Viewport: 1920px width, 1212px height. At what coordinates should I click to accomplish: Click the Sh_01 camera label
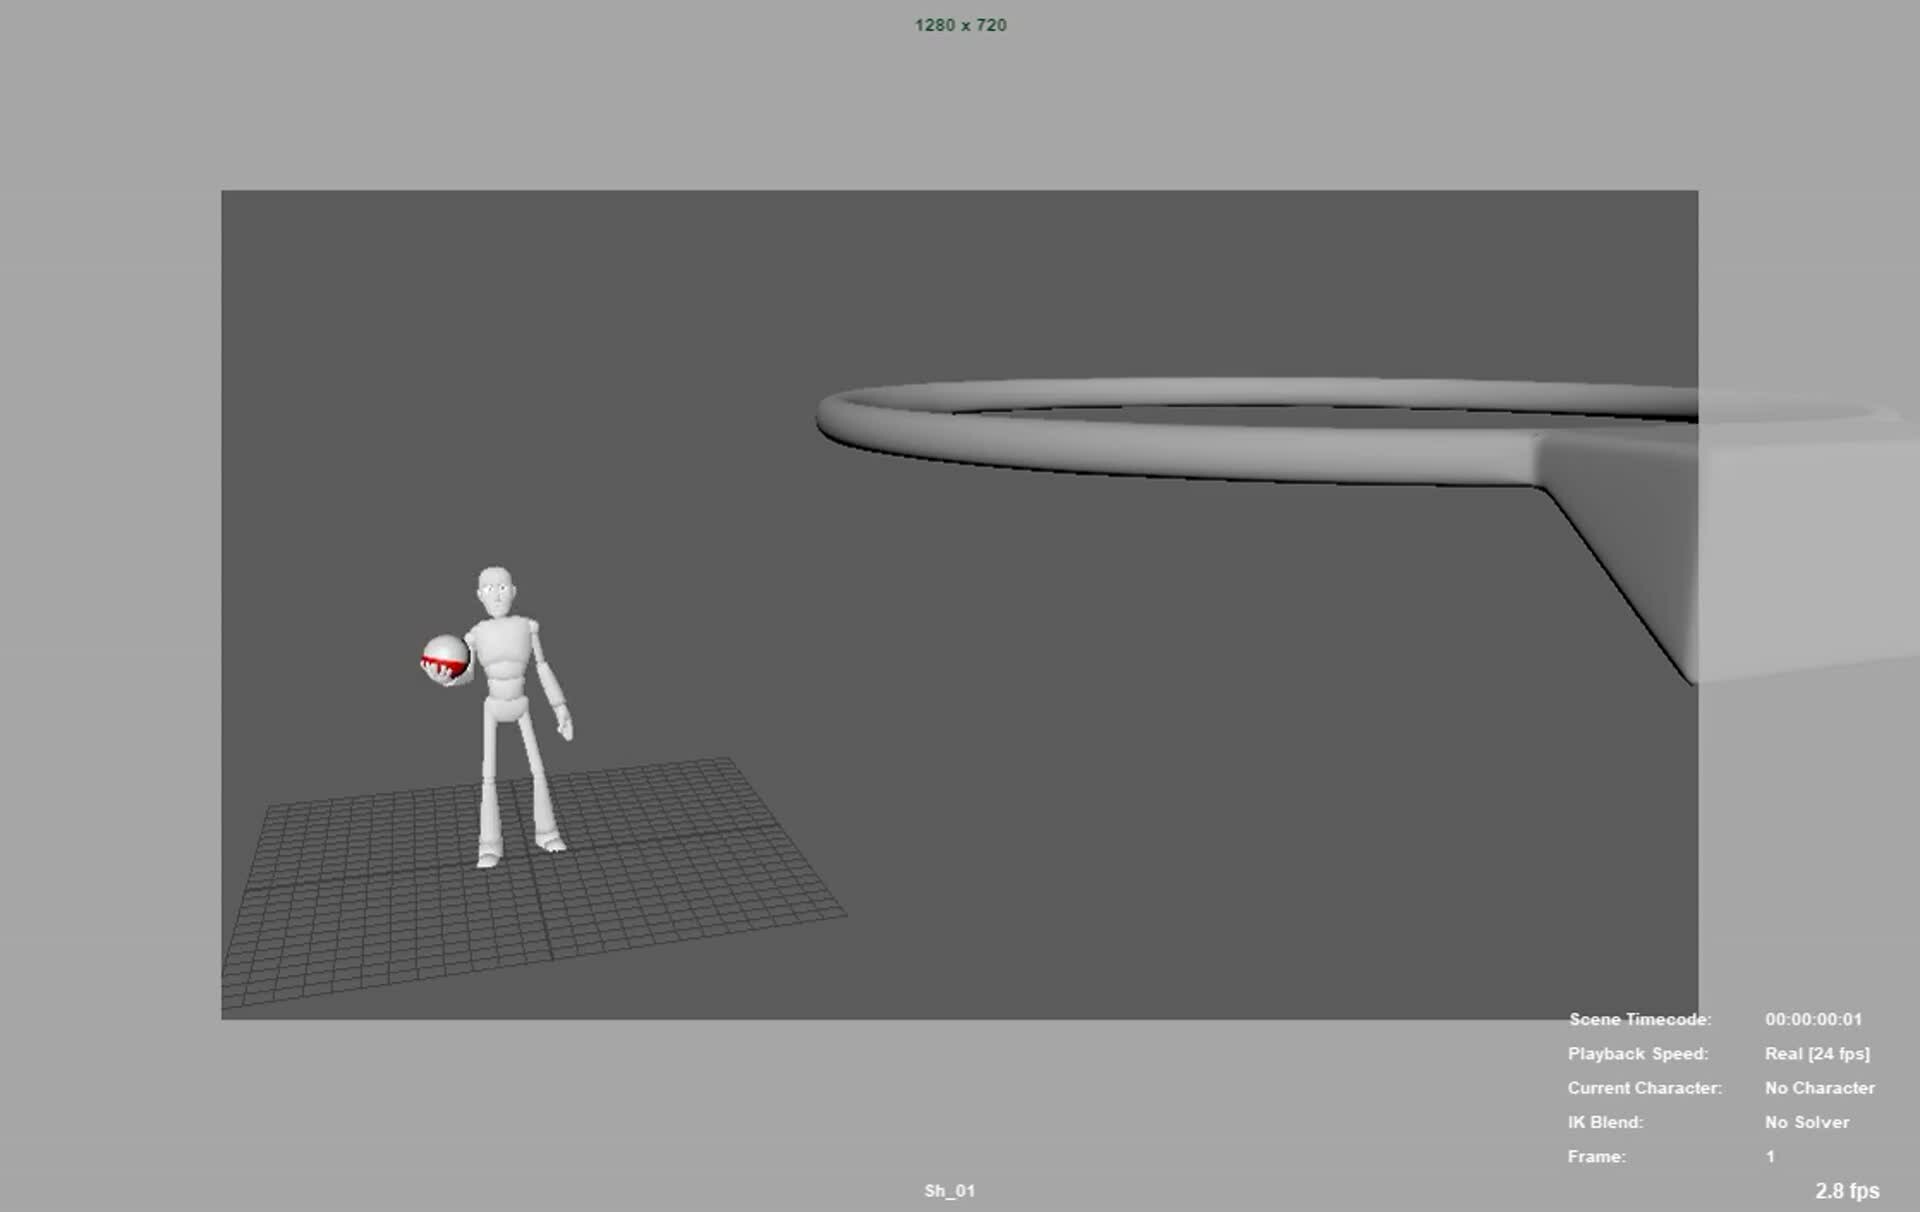(x=949, y=1191)
